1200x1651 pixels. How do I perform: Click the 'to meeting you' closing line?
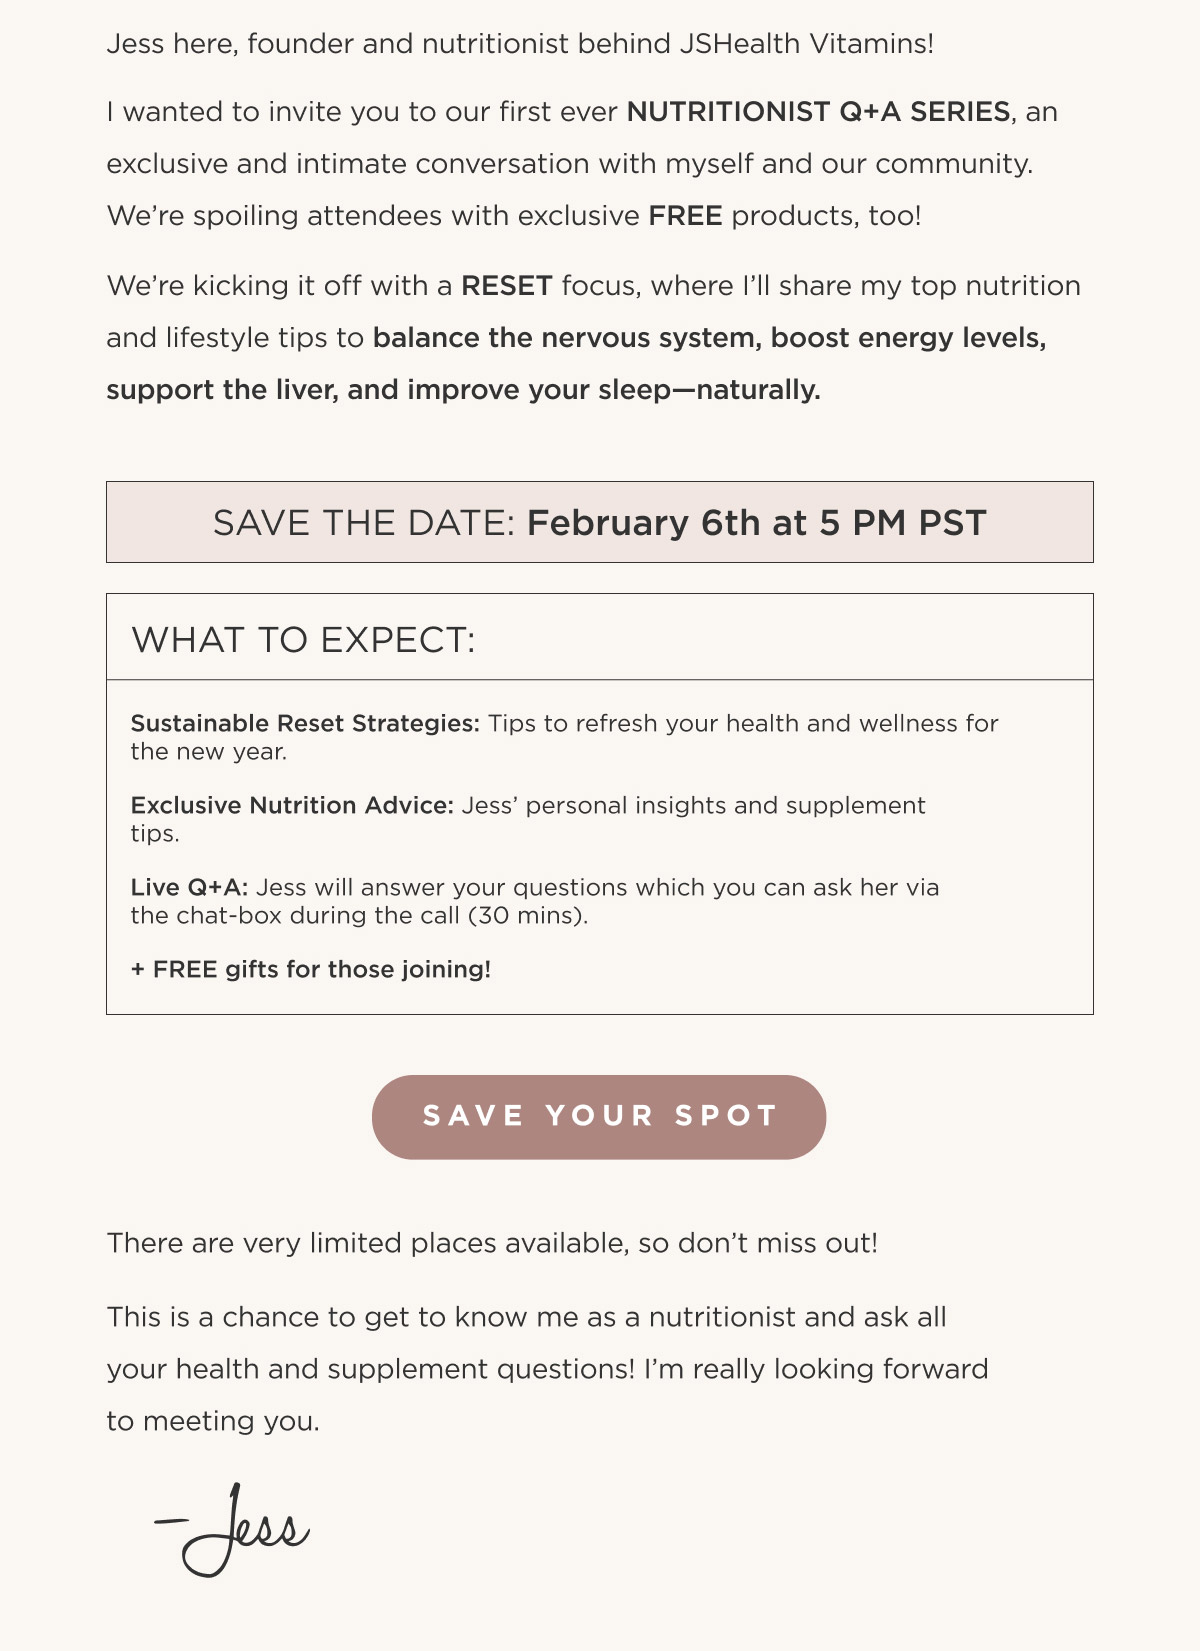(x=213, y=1421)
